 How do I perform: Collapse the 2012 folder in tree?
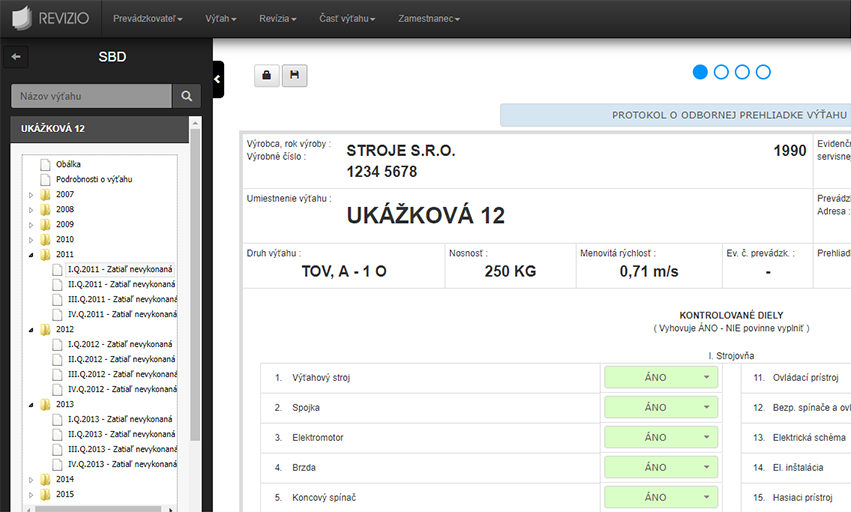click(x=31, y=330)
